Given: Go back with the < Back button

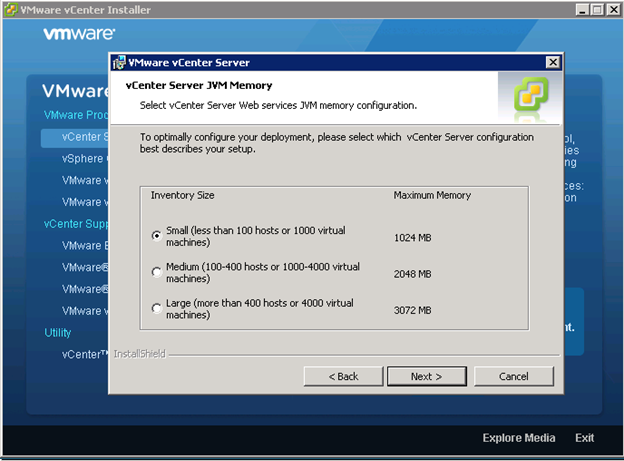Looking at the screenshot, I should tap(343, 376).
